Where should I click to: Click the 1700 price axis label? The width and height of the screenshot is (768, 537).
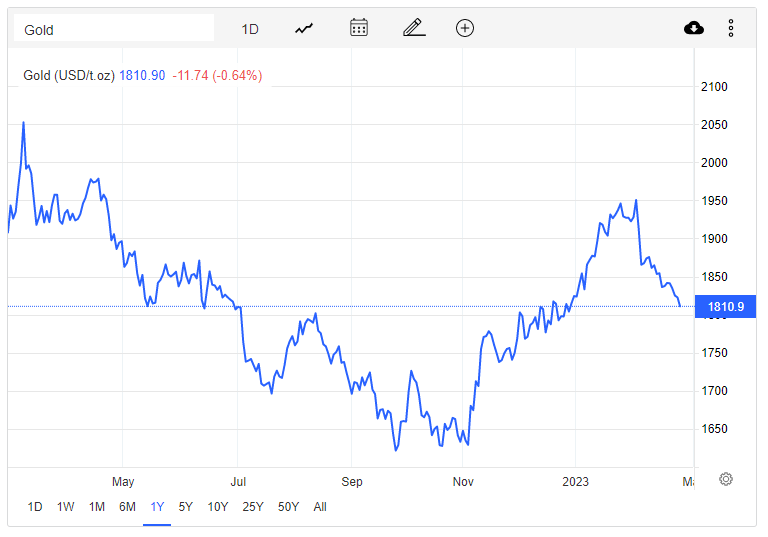pos(714,391)
